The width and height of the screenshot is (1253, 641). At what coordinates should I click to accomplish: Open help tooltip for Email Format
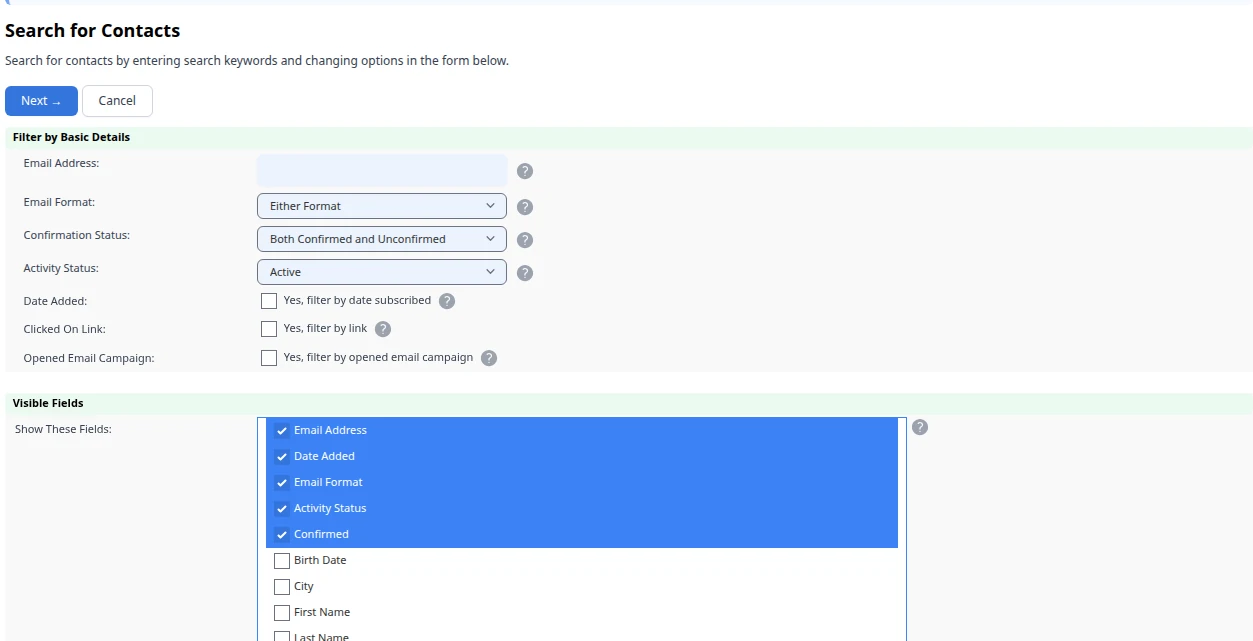click(525, 207)
